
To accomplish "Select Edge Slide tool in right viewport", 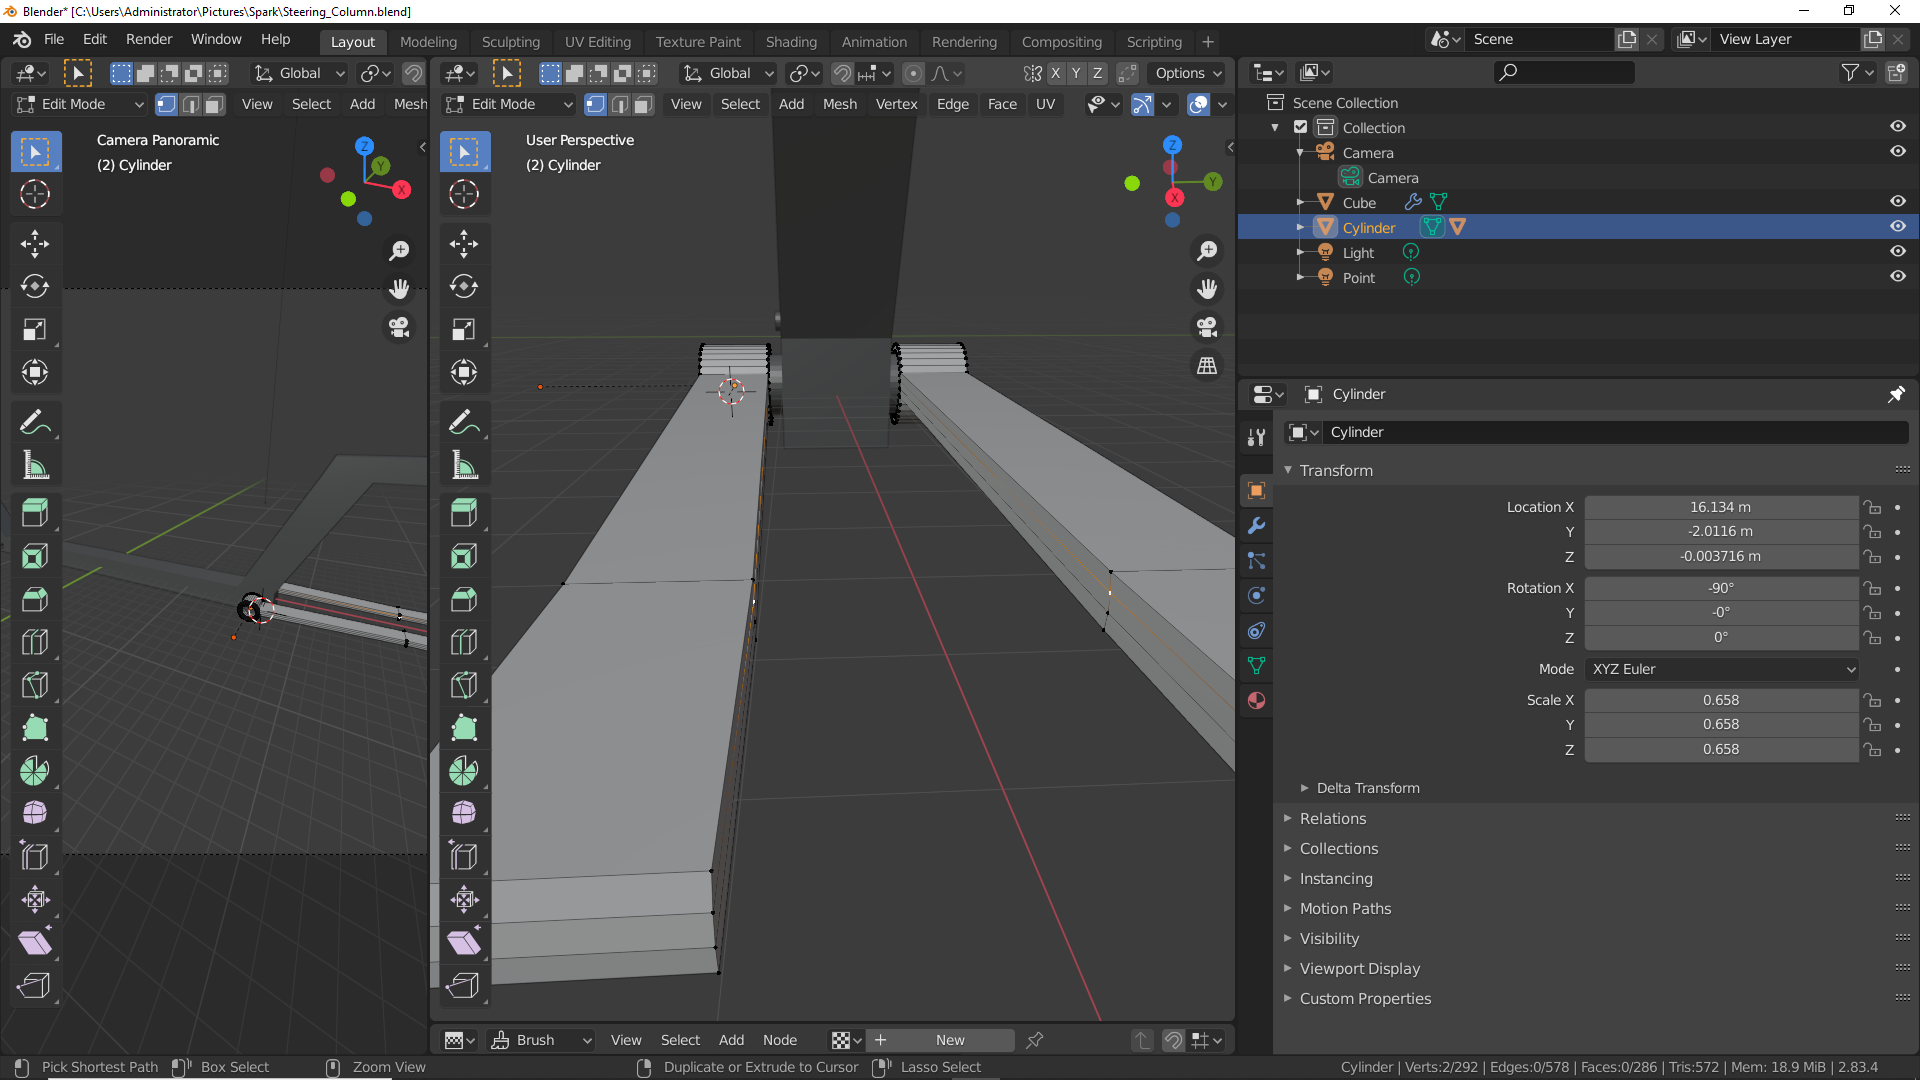I will point(464,856).
